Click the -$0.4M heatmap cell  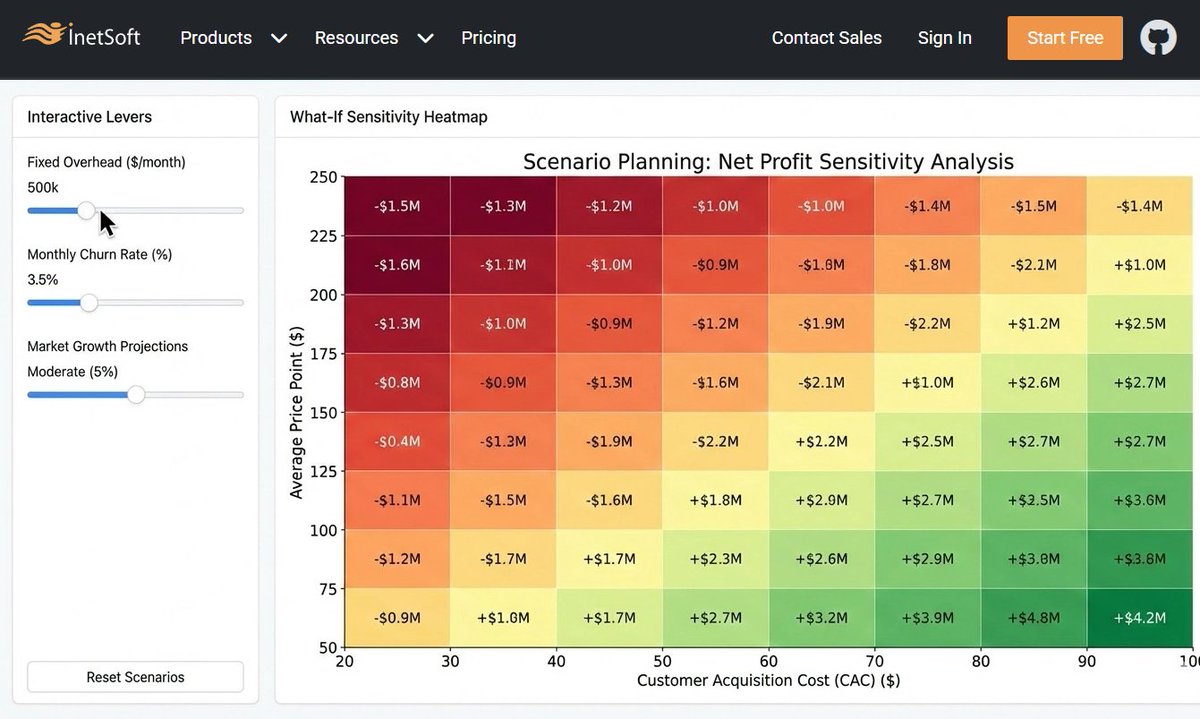(x=397, y=441)
